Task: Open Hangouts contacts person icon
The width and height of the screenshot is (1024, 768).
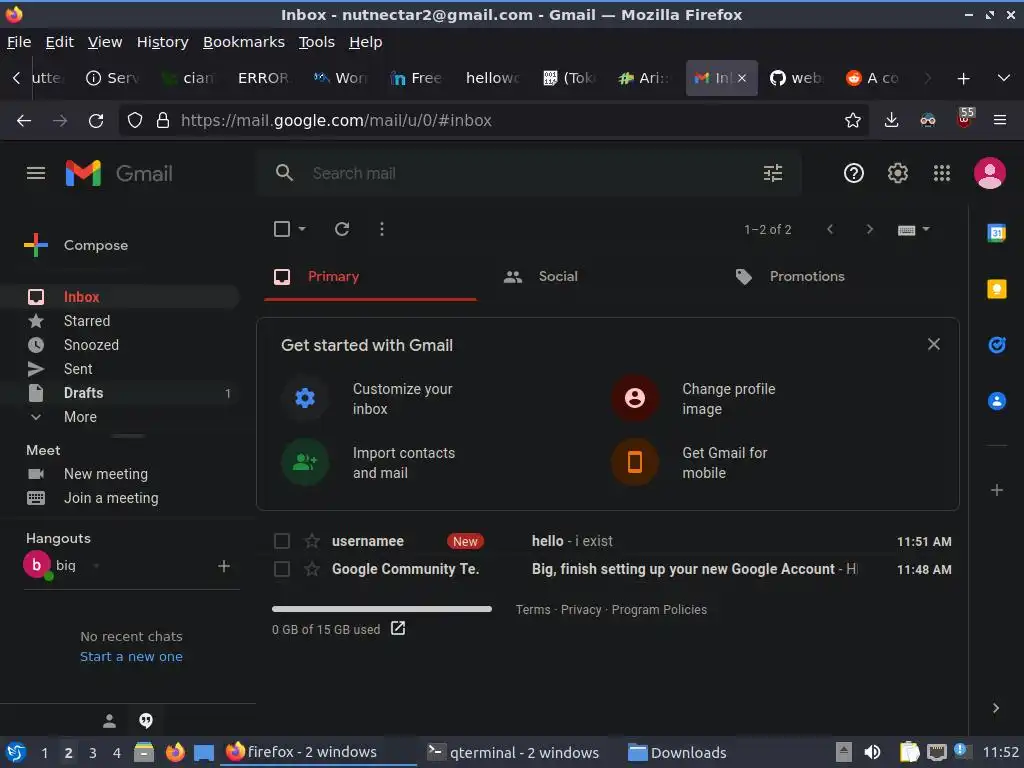Action: coord(109,720)
